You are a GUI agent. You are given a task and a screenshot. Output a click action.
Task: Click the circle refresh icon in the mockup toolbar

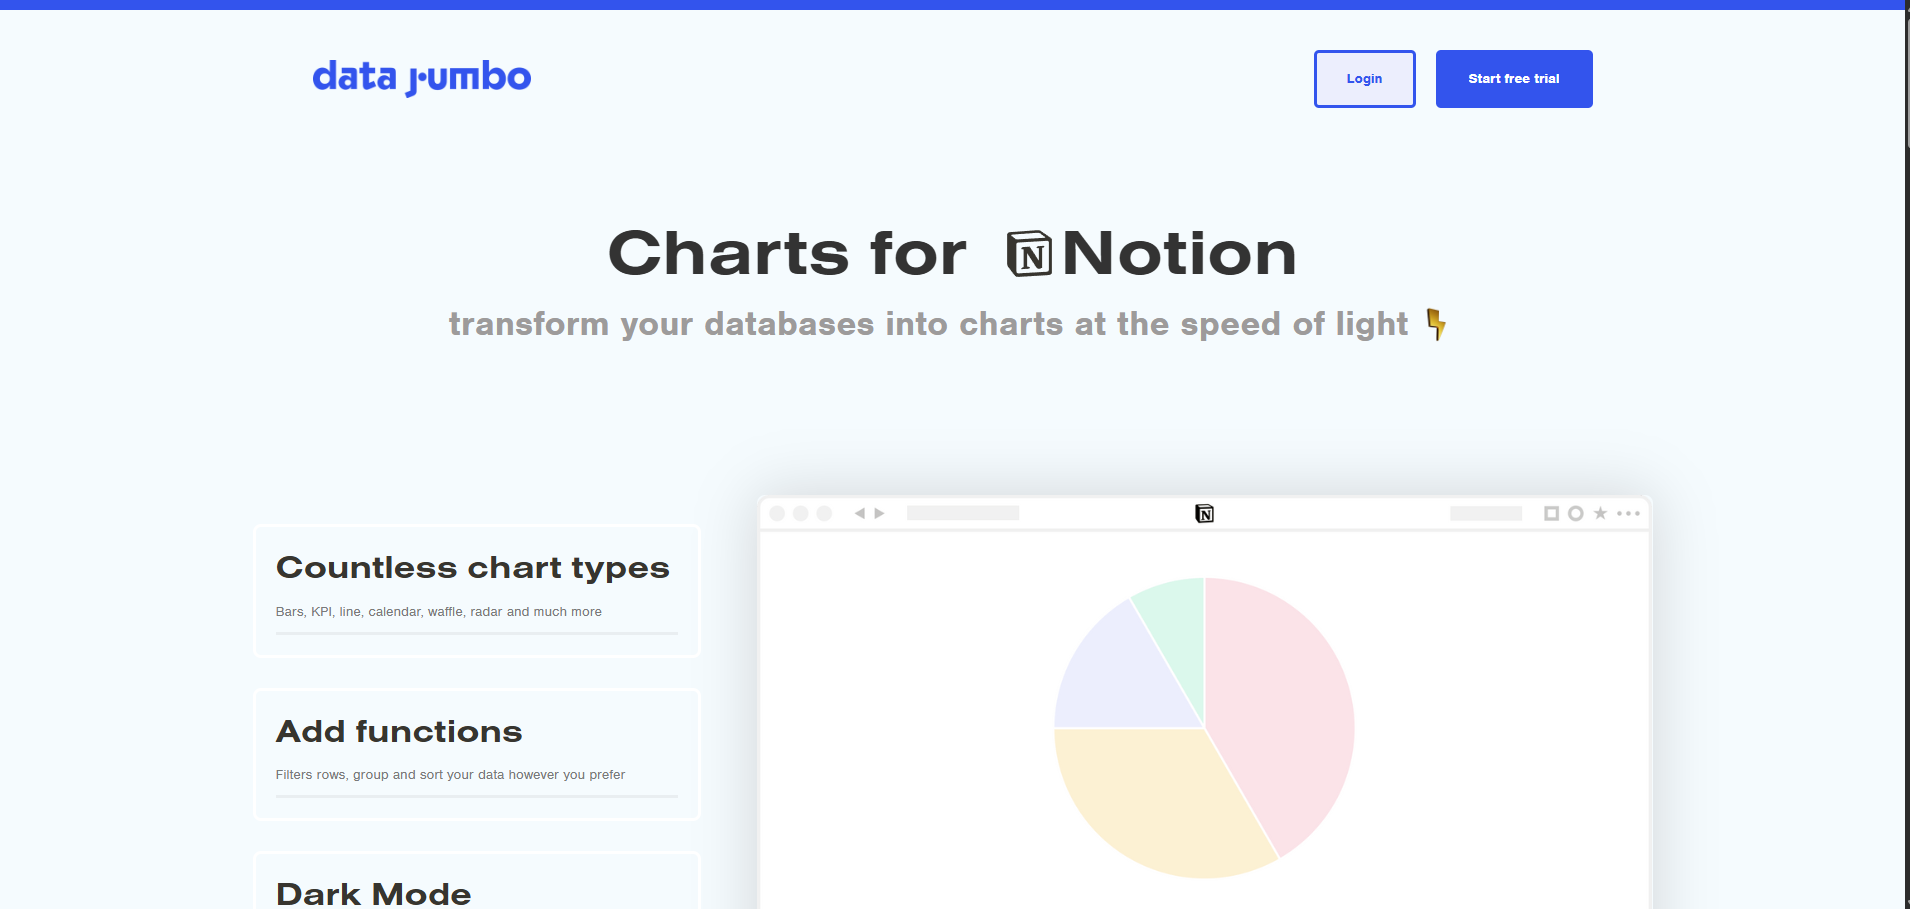pyautogui.click(x=1576, y=512)
